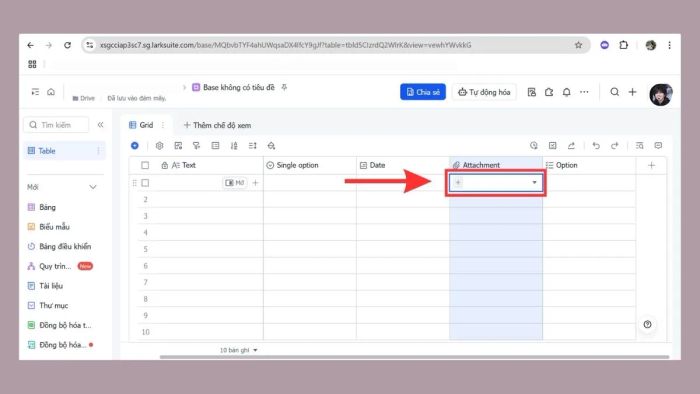Select Single option column header
Image resolution: width=700 pixels, height=394 pixels.
(310, 165)
